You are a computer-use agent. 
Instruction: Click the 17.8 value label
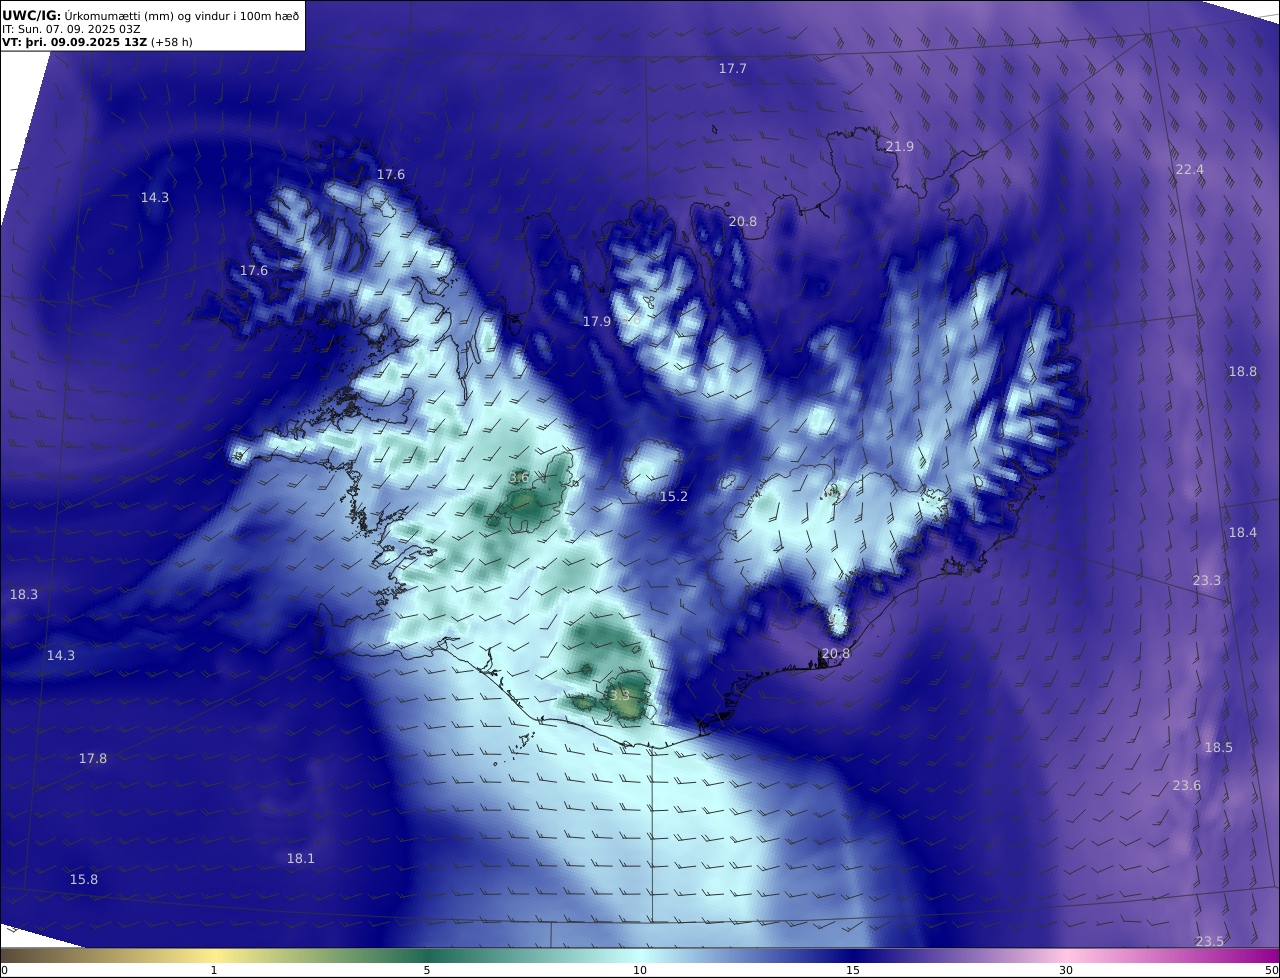point(93,758)
